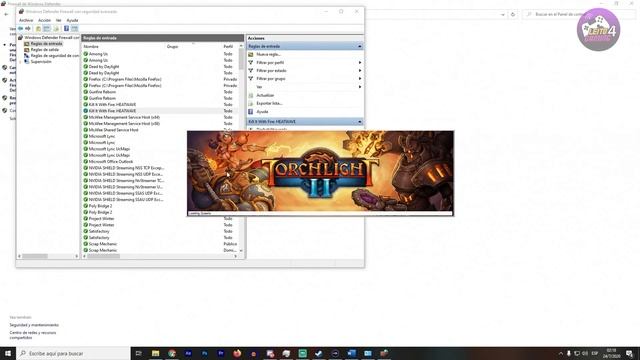640x360 pixels.
Task: Expand the Filtrar por grupo submenu arrow
Action: (x=360, y=78)
